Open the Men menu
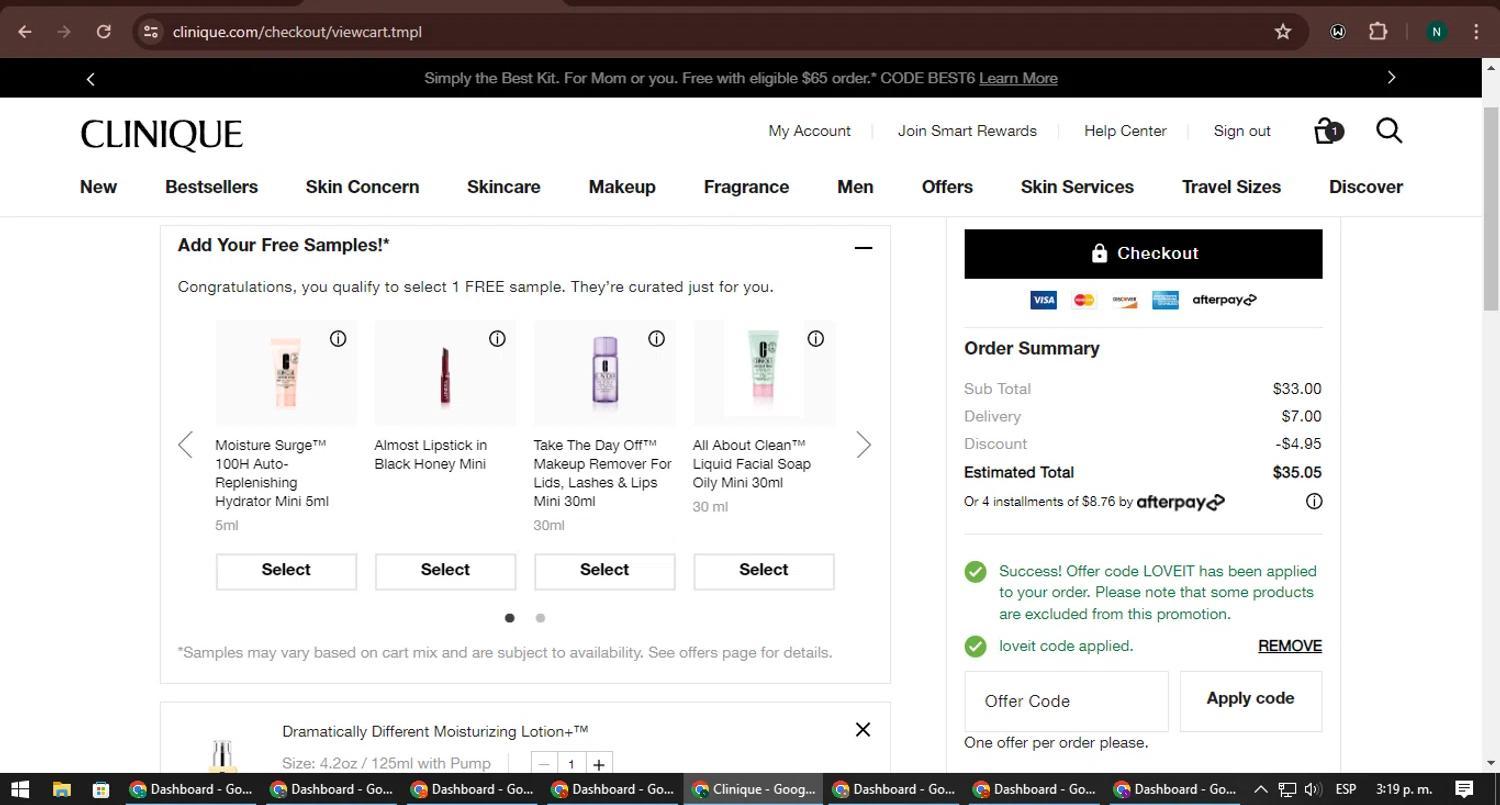 855,187
